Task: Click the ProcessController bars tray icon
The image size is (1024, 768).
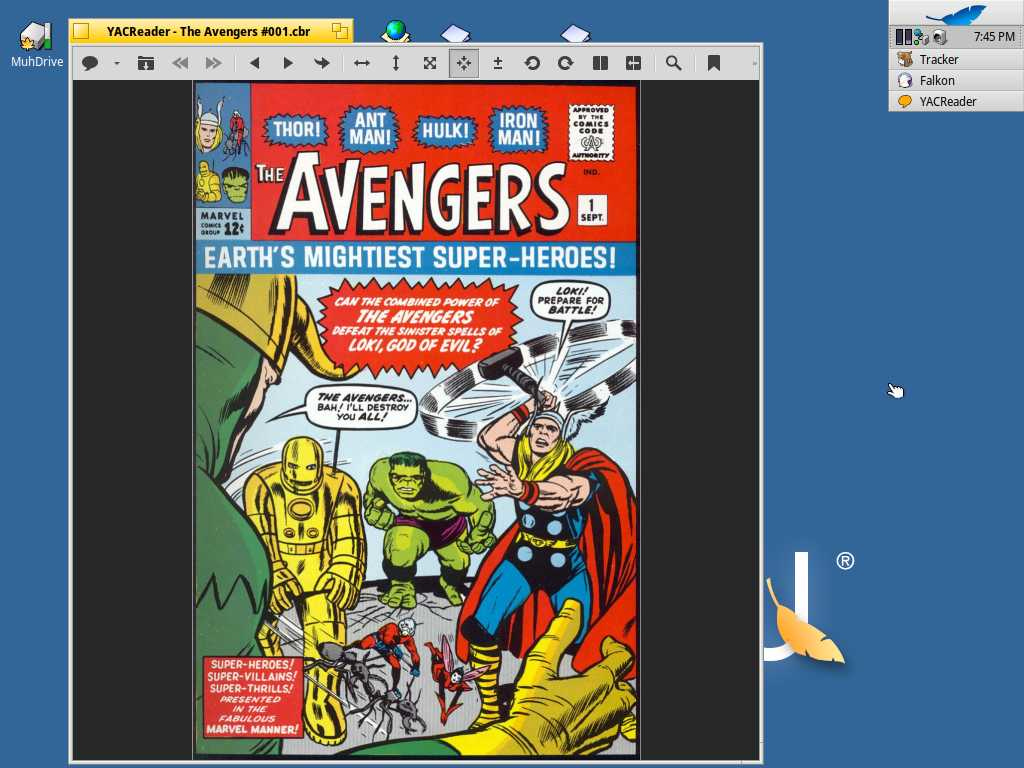Action: pyautogui.click(x=903, y=37)
